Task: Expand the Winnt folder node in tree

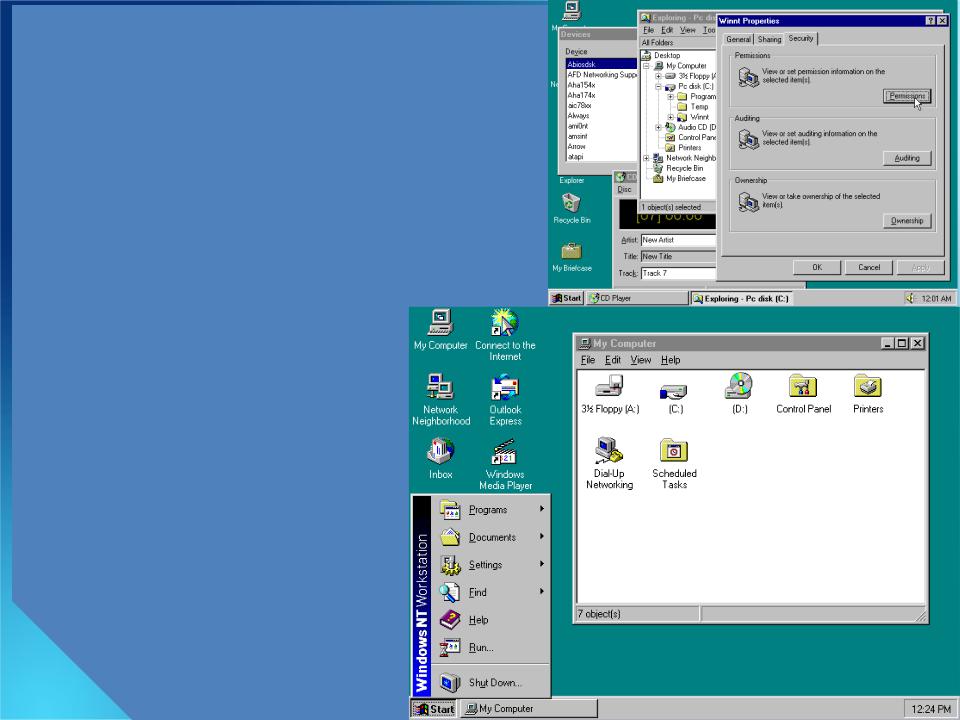Action: click(670, 117)
